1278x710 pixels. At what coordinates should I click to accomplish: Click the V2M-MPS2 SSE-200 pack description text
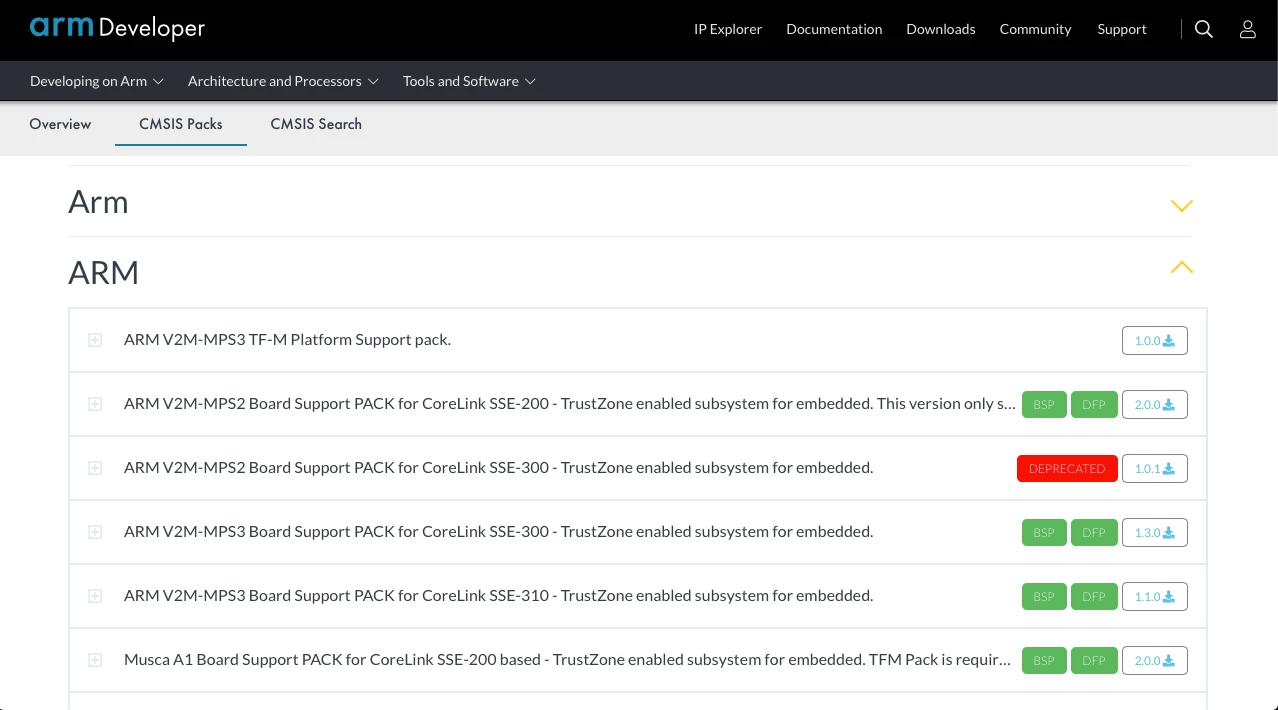tap(570, 404)
